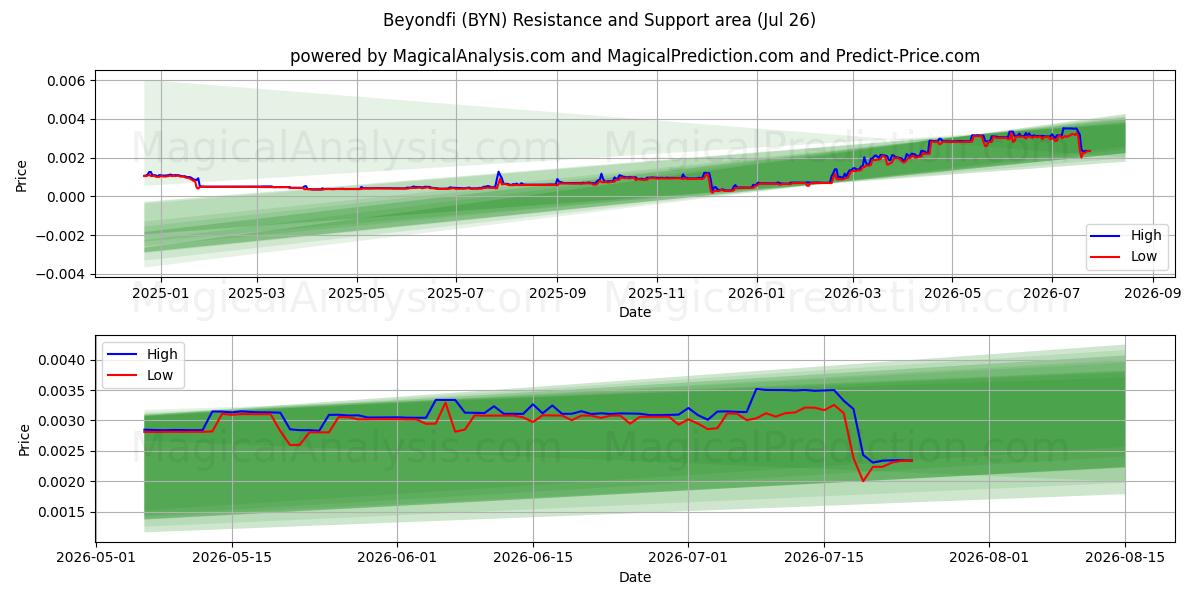1200x600 pixels.
Task: Click the '2025-09' tick label on the top chart axis
Action: point(557,294)
